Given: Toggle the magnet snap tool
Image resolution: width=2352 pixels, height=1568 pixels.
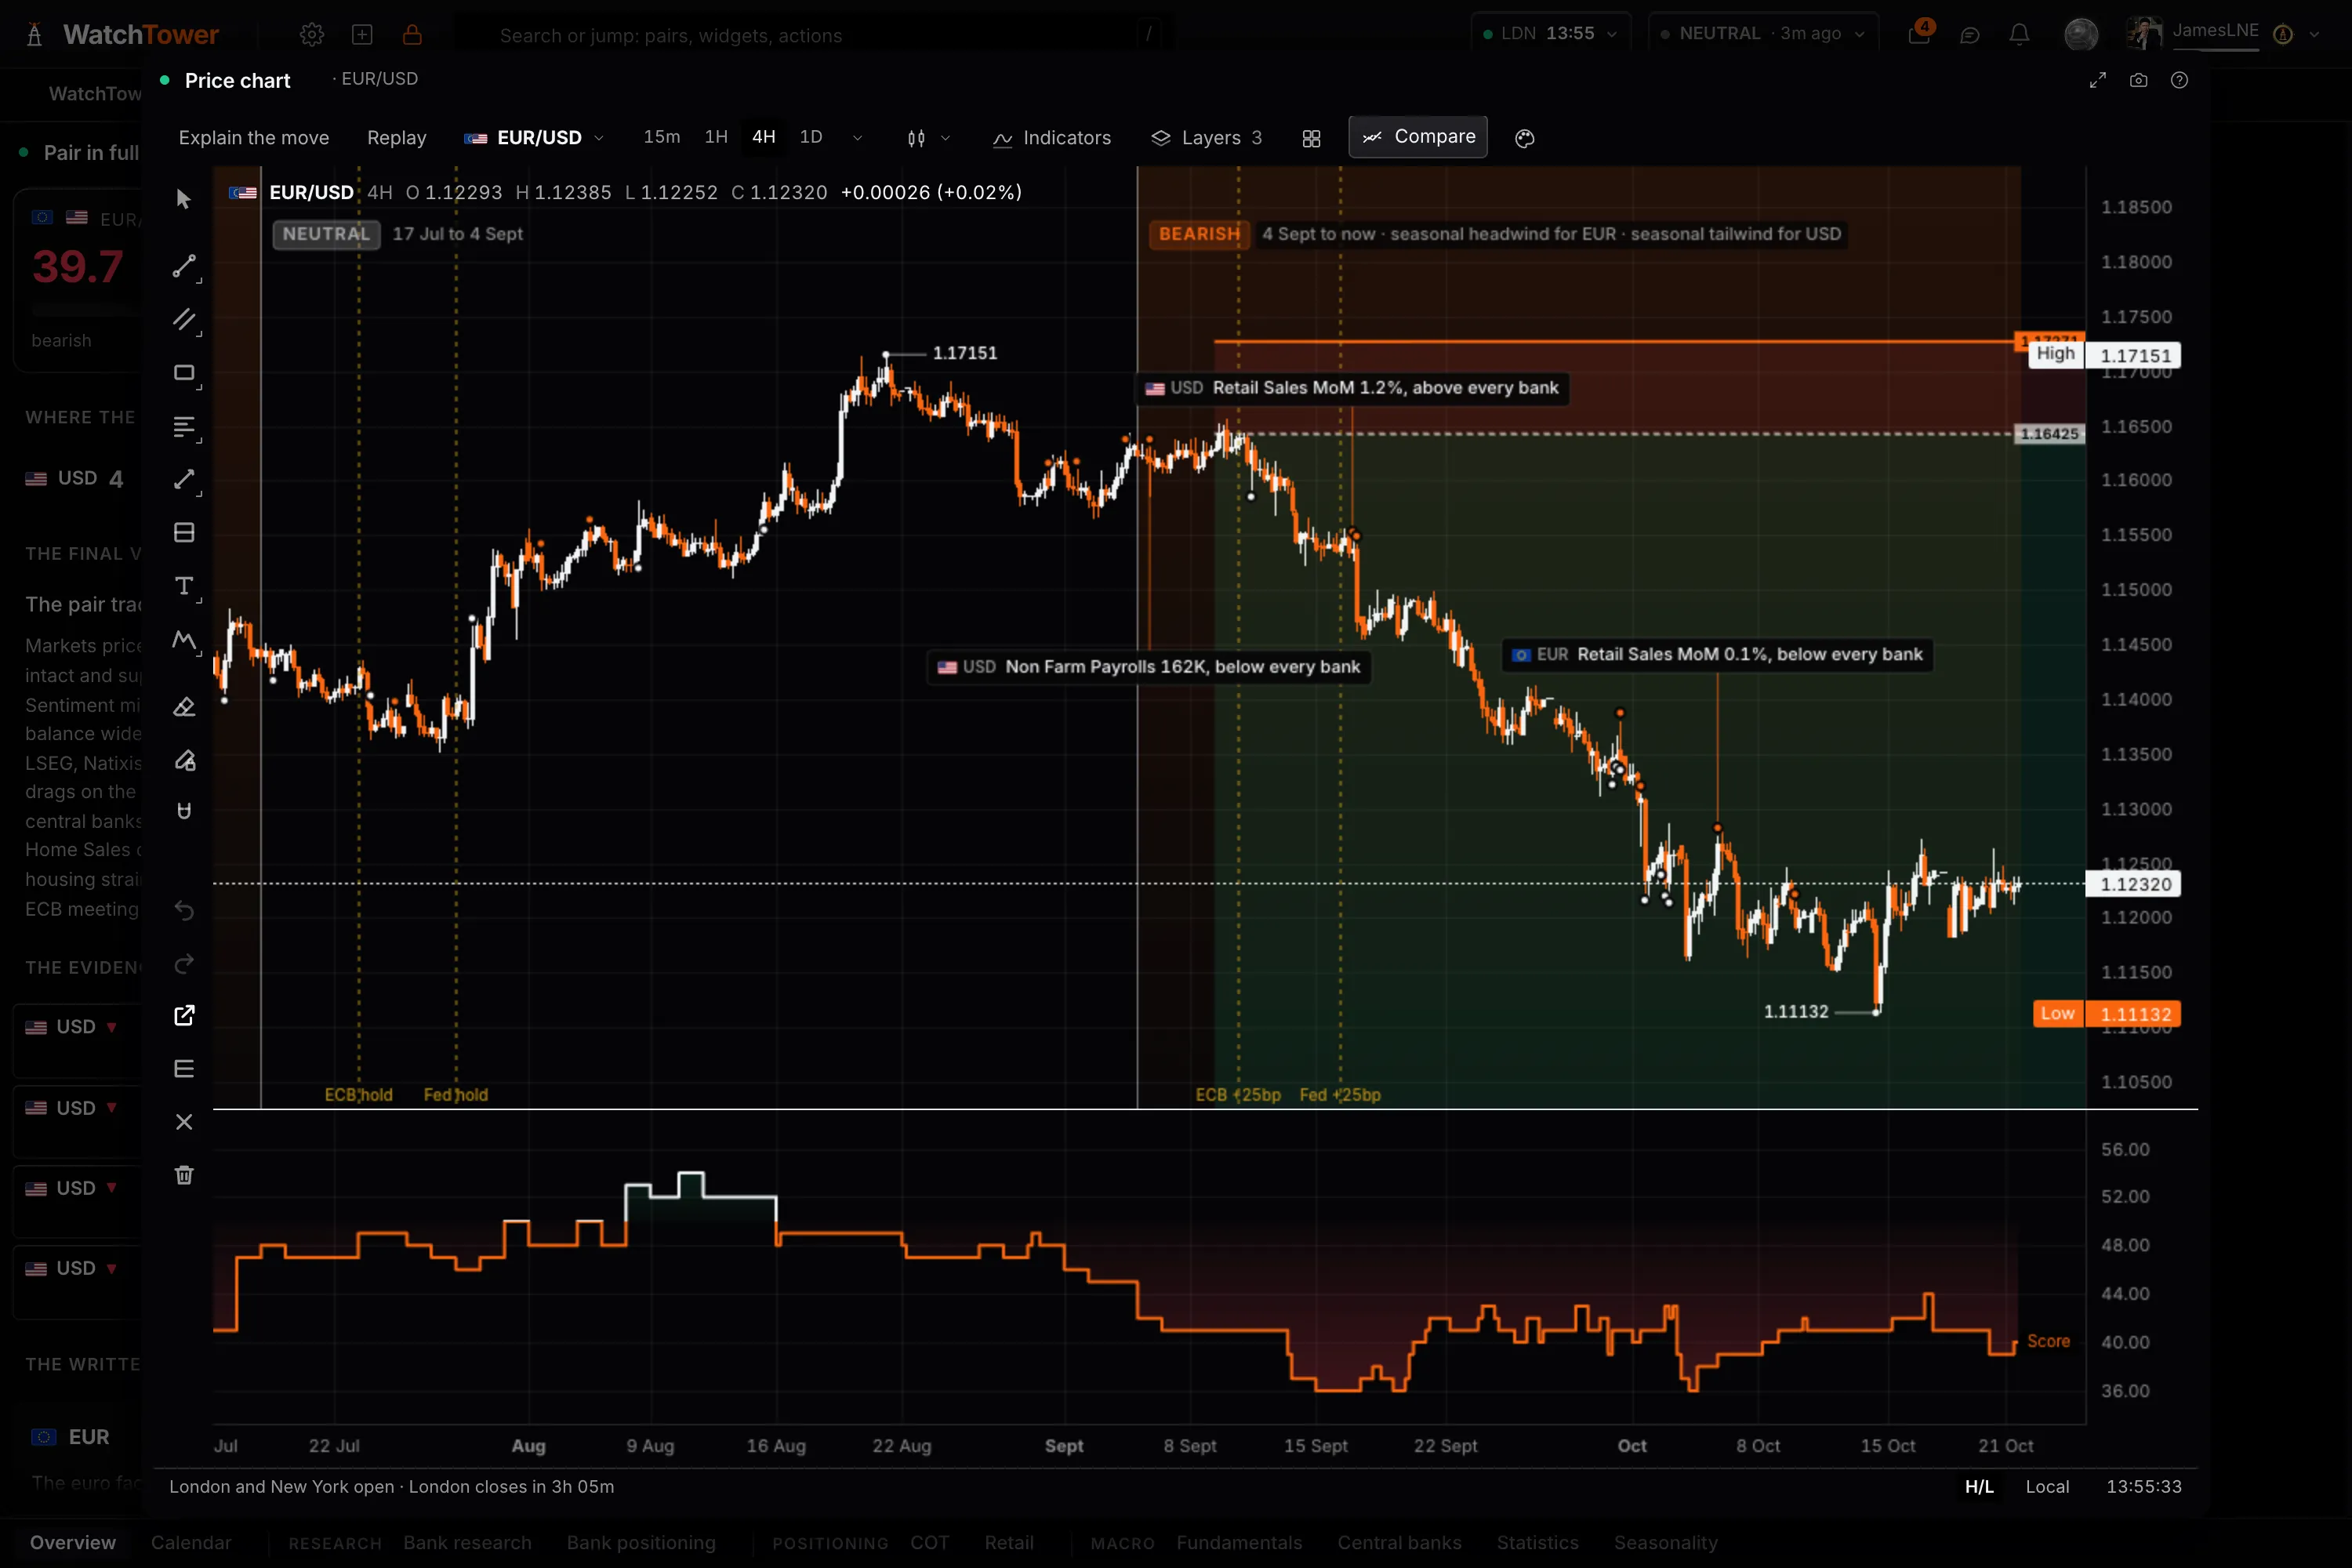Looking at the screenshot, I should pyautogui.click(x=184, y=811).
